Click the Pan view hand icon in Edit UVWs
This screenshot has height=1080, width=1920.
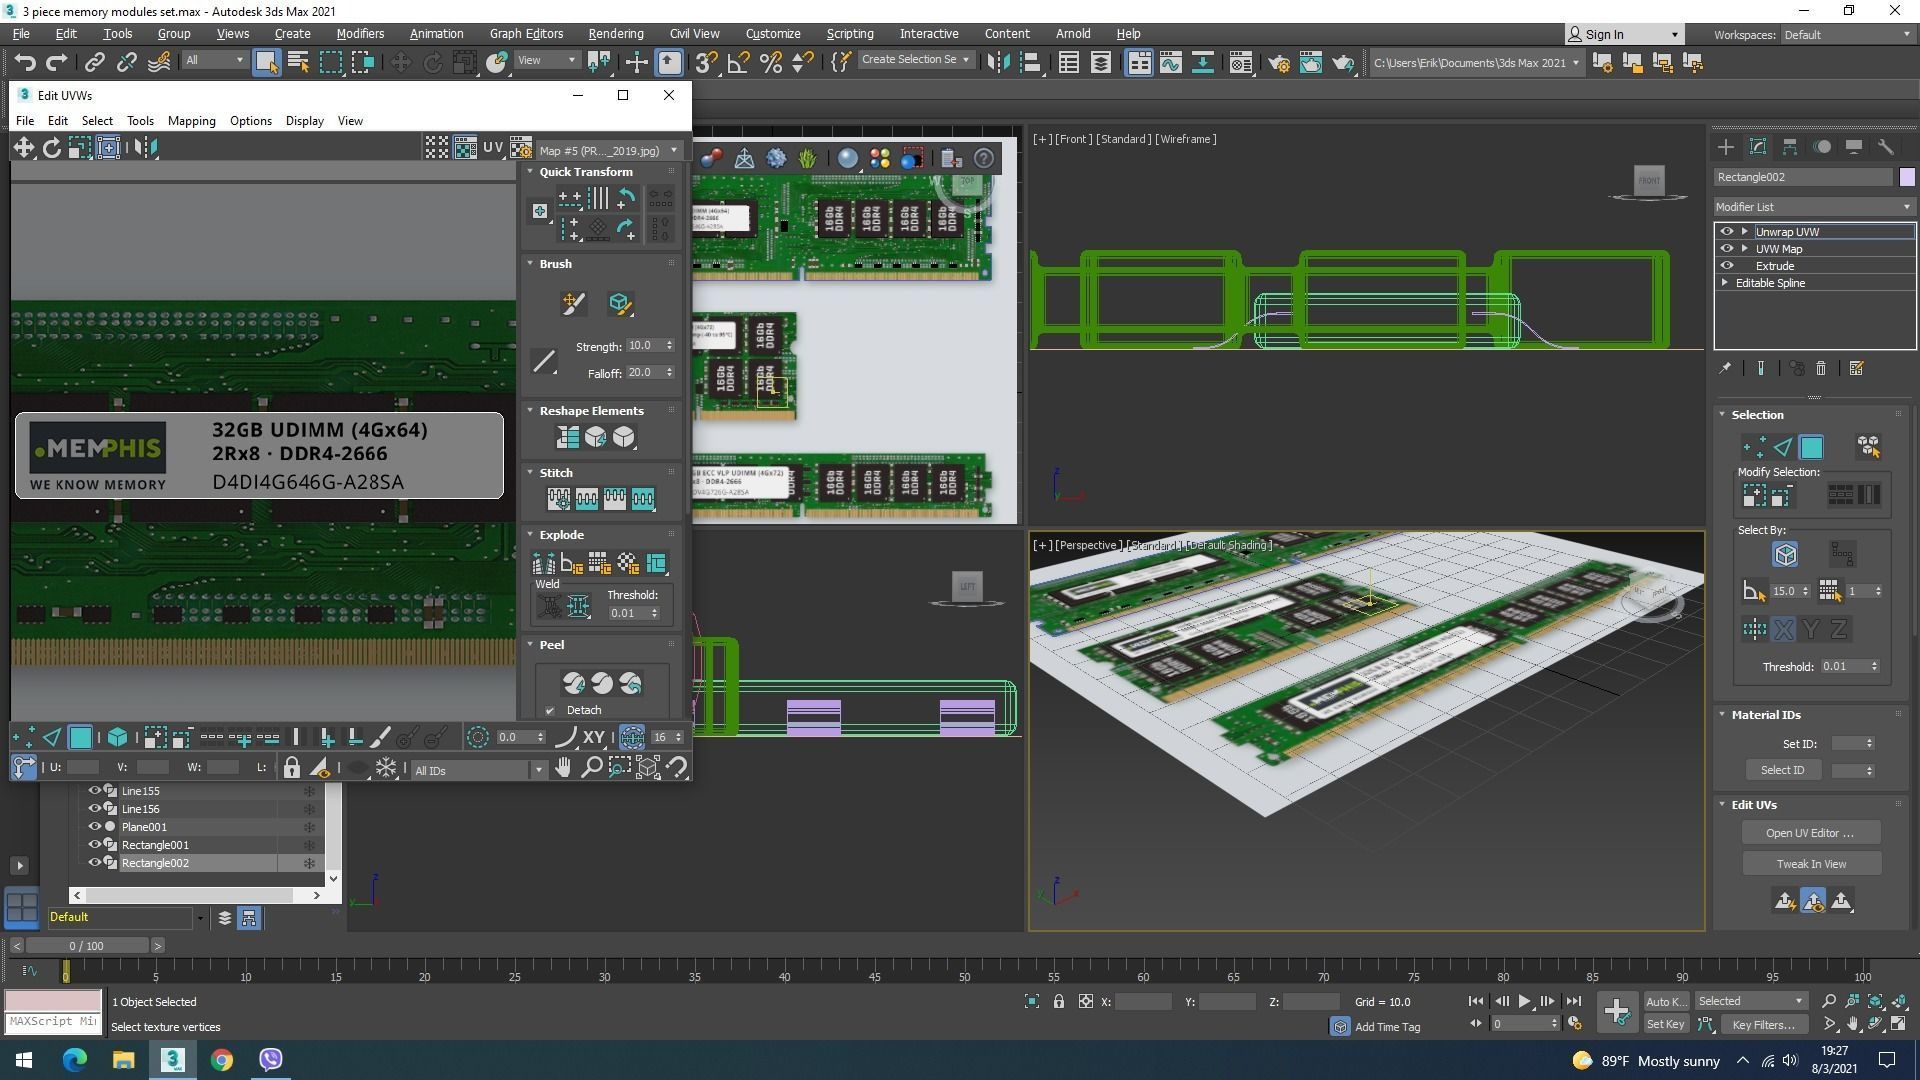[x=563, y=768]
